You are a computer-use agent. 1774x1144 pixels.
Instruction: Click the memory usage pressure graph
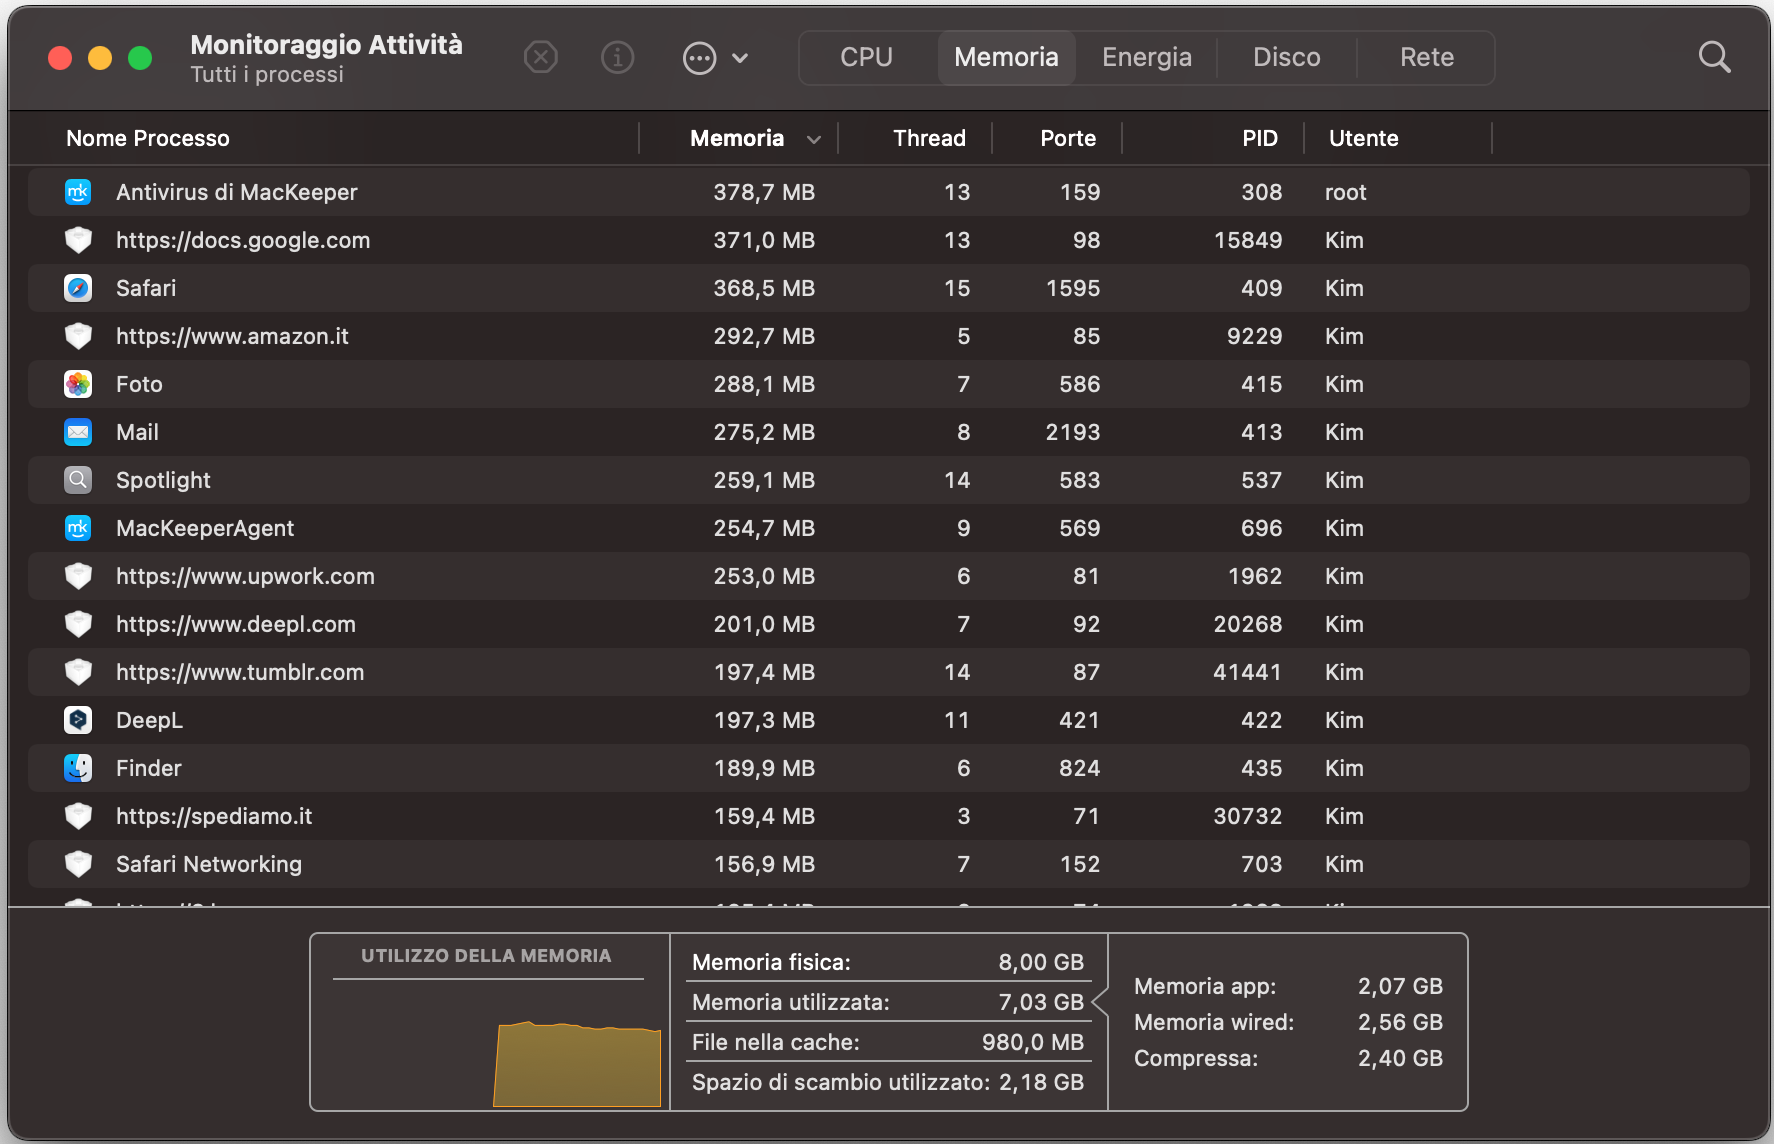pyautogui.click(x=577, y=1063)
